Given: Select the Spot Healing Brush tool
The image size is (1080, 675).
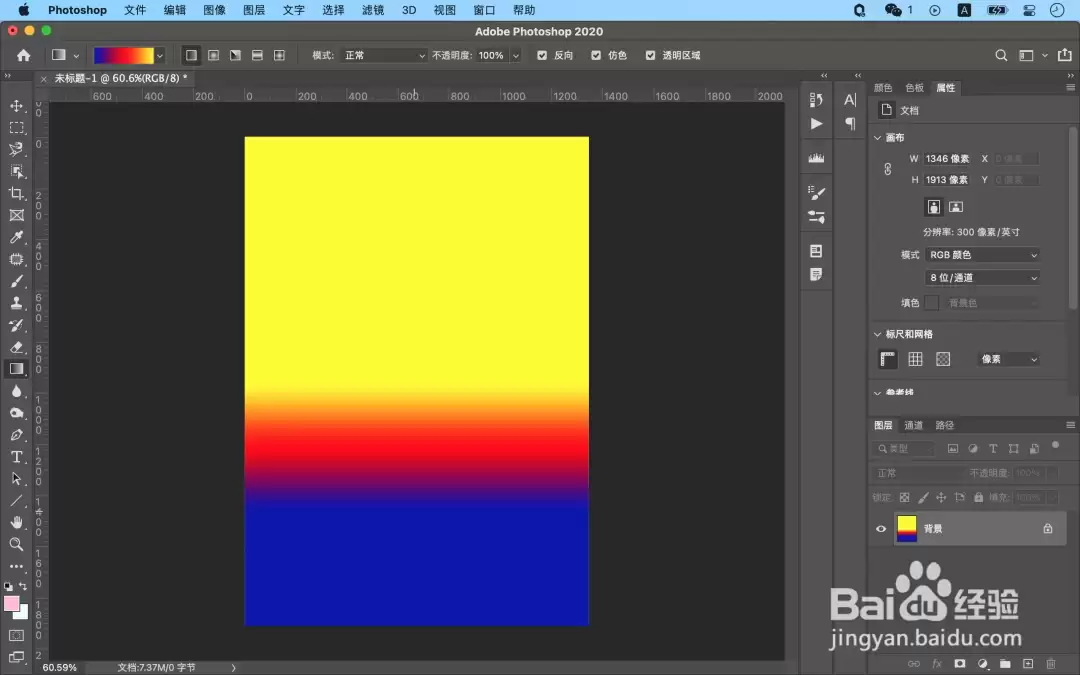Looking at the screenshot, I should 17,260.
